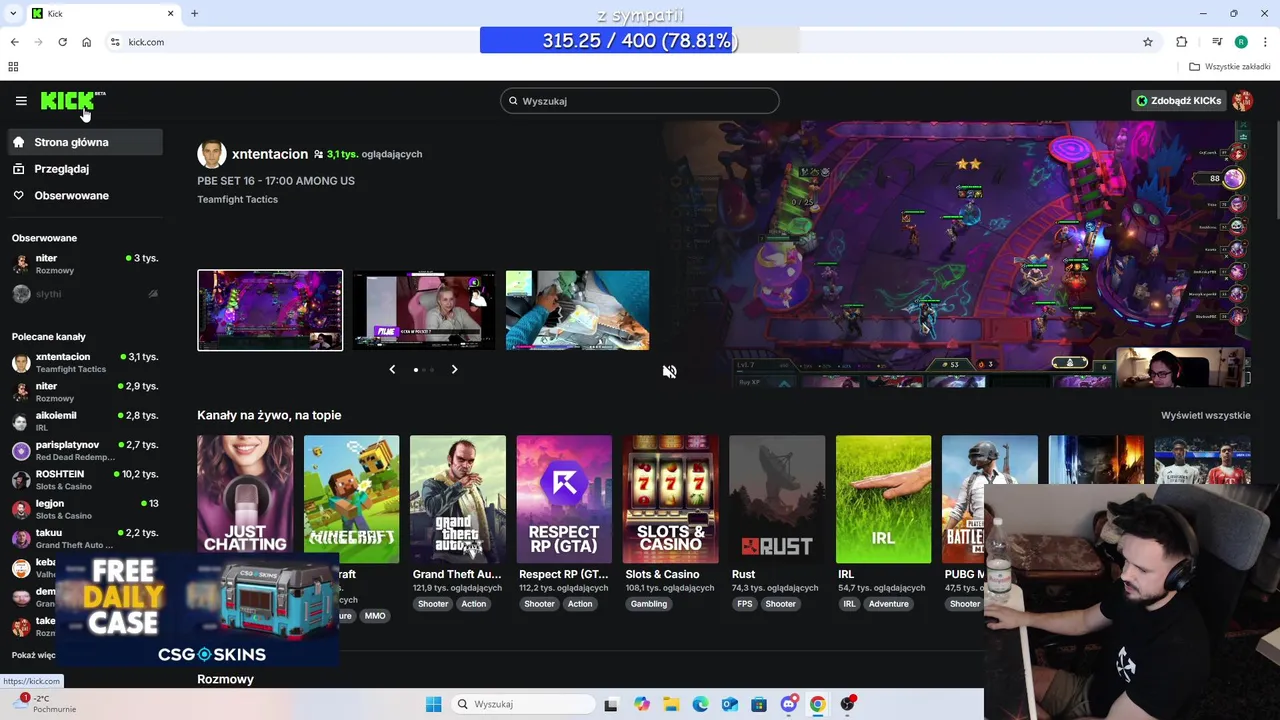Screen dimensions: 1280x720
Task: Click the Adventure tag under IRL
Action: [888, 604]
